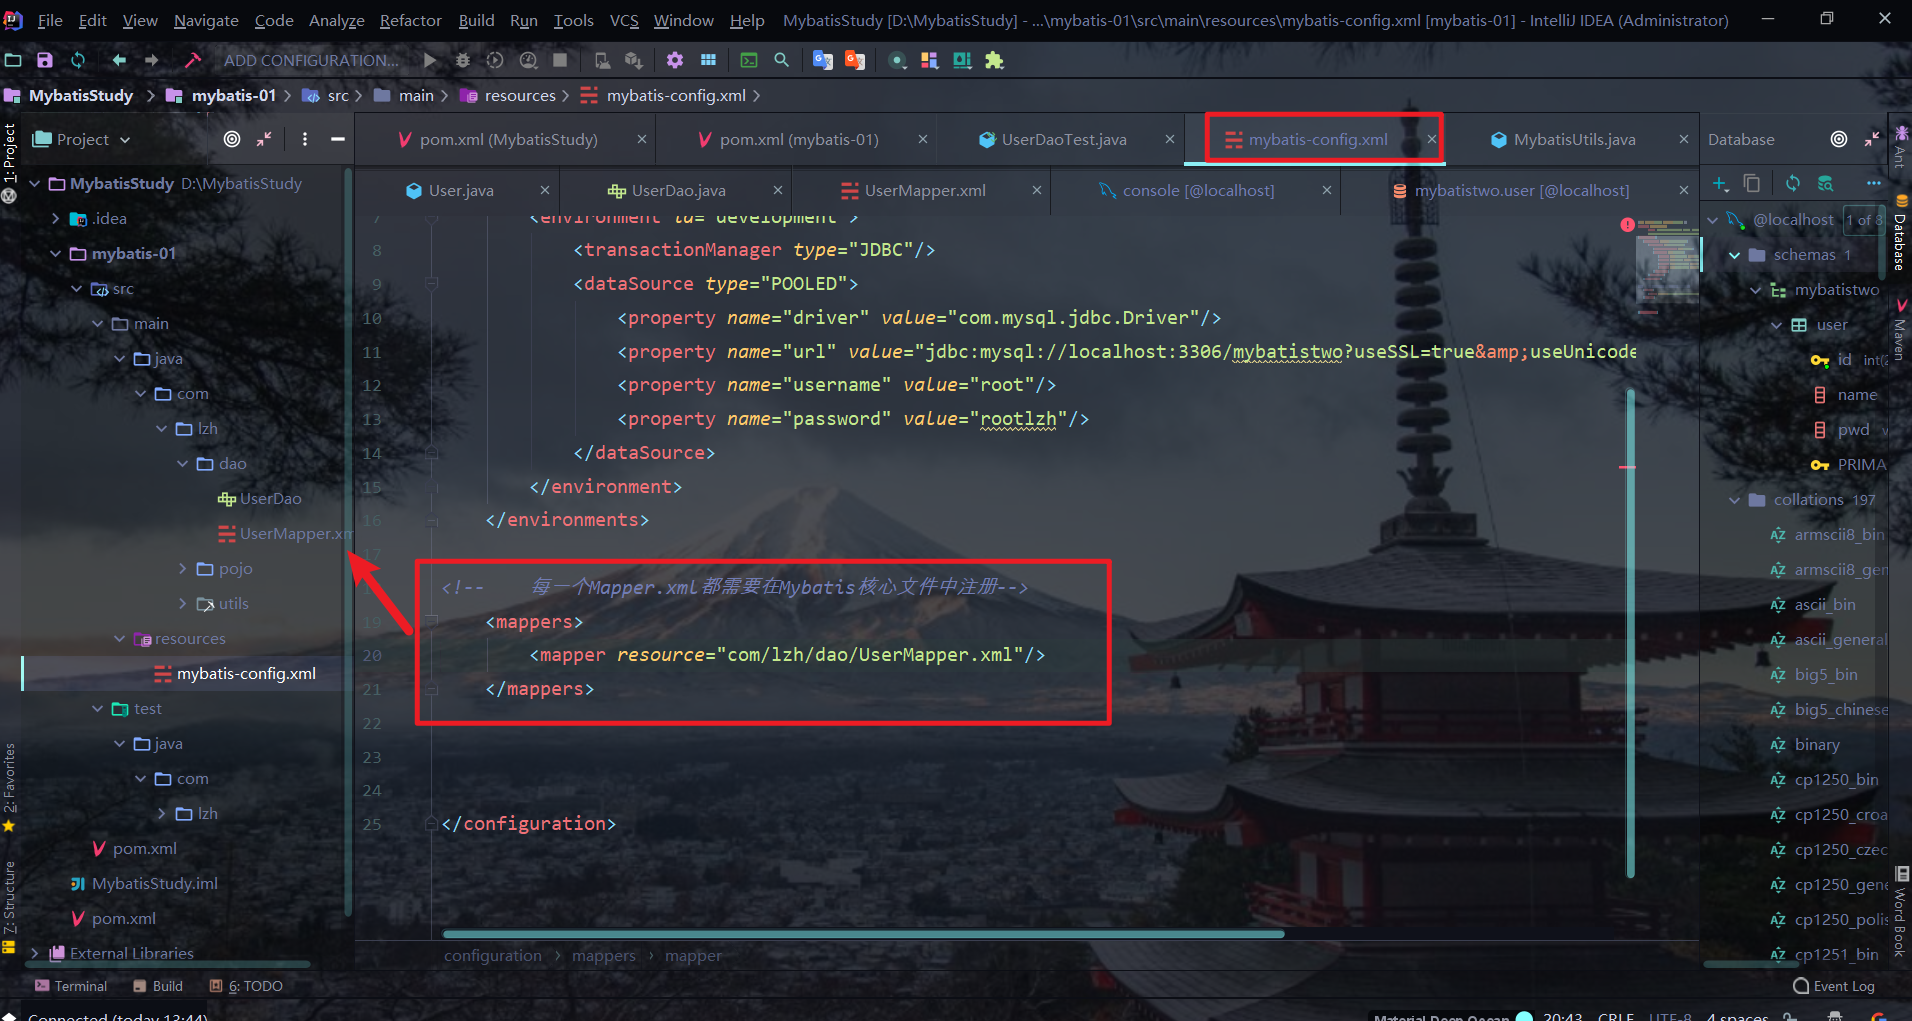This screenshot has height=1021, width=1912.
Task: Open the Refactor menu
Action: (x=410, y=20)
